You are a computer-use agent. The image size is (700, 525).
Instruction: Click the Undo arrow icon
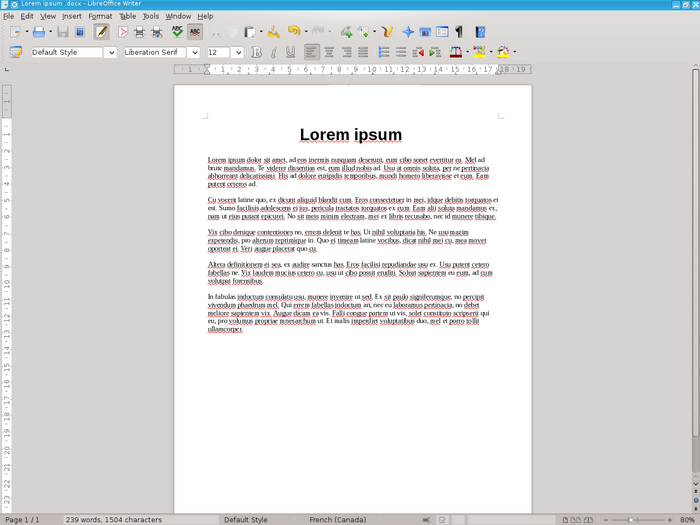(294, 32)
